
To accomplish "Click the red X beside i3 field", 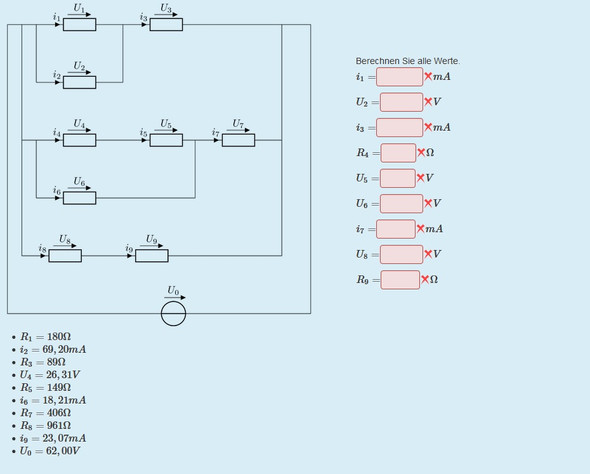I will 428,127.
